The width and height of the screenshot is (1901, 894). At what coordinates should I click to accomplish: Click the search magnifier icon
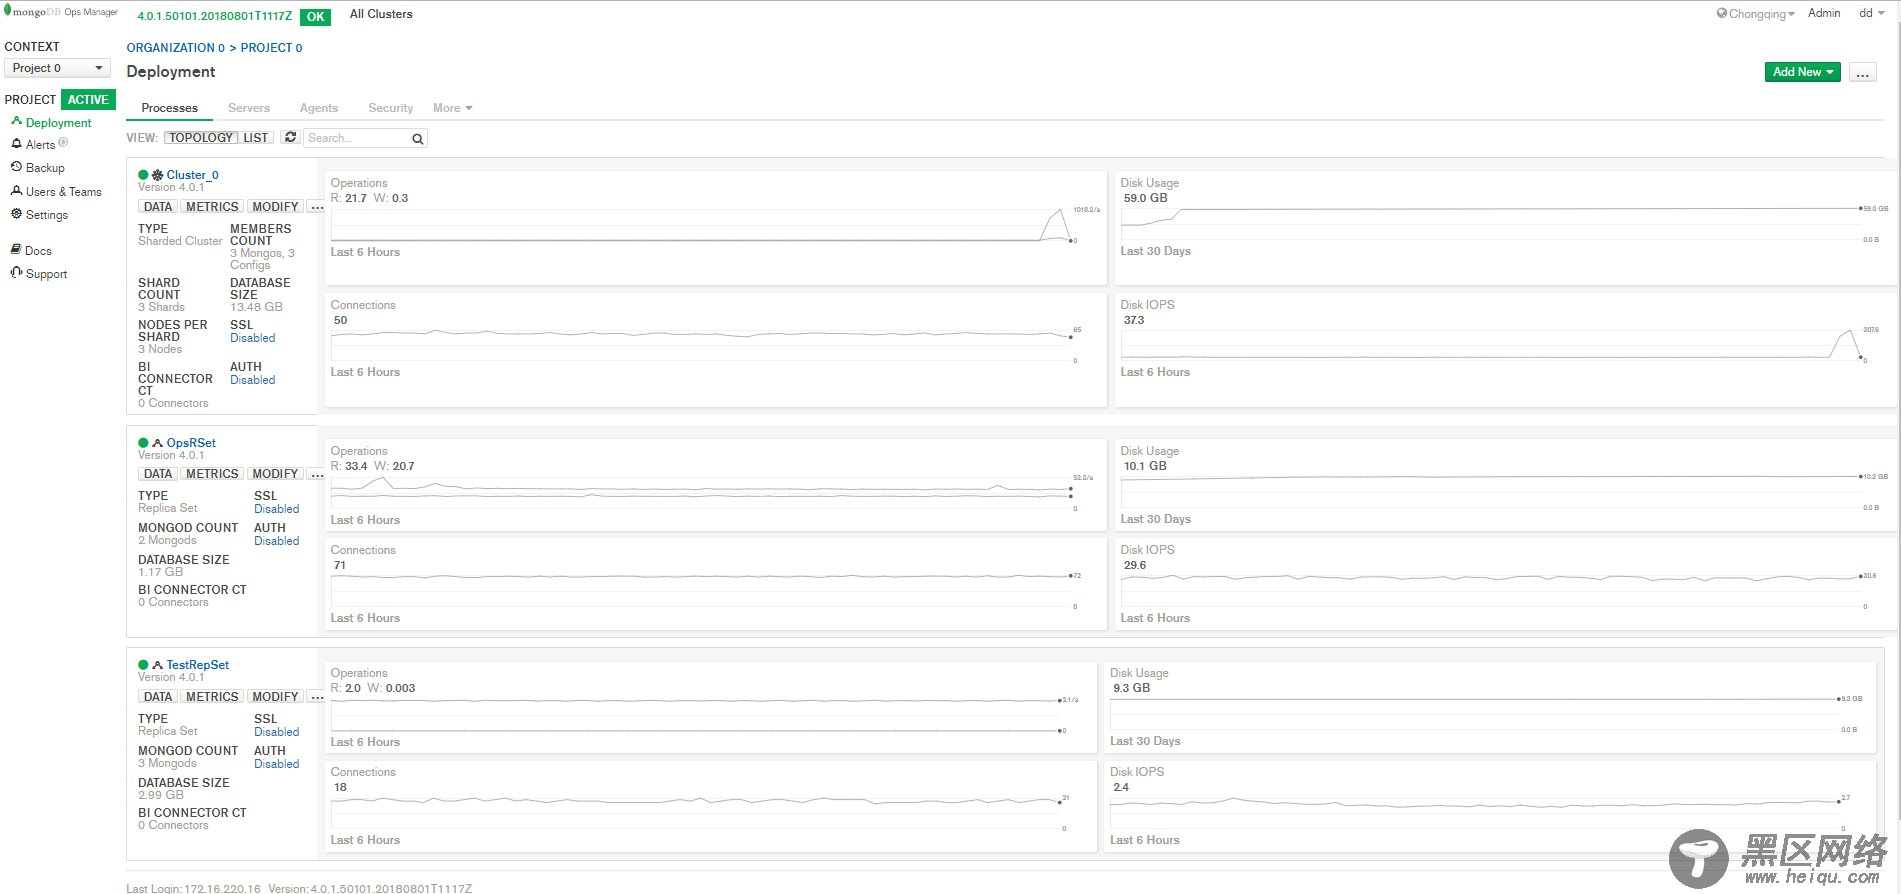[x=417, y=138]
